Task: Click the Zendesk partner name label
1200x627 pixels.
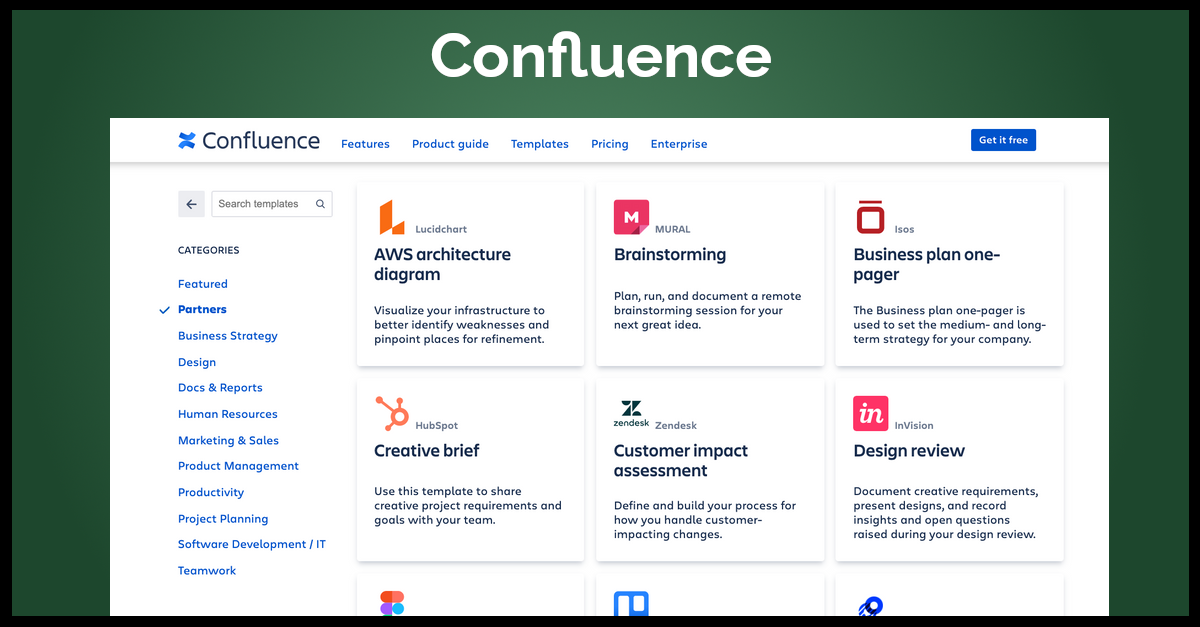Action: pos(676,426)
